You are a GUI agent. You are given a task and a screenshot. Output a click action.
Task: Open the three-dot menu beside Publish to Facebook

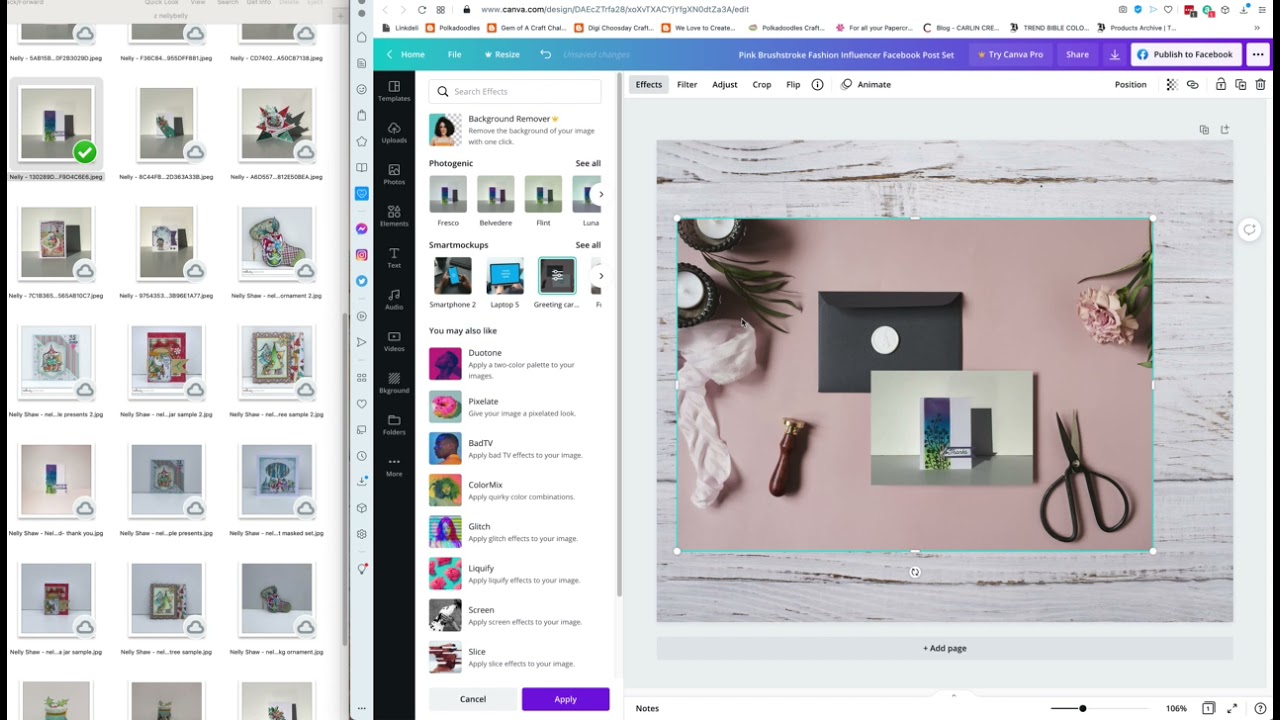[1256, 54]
